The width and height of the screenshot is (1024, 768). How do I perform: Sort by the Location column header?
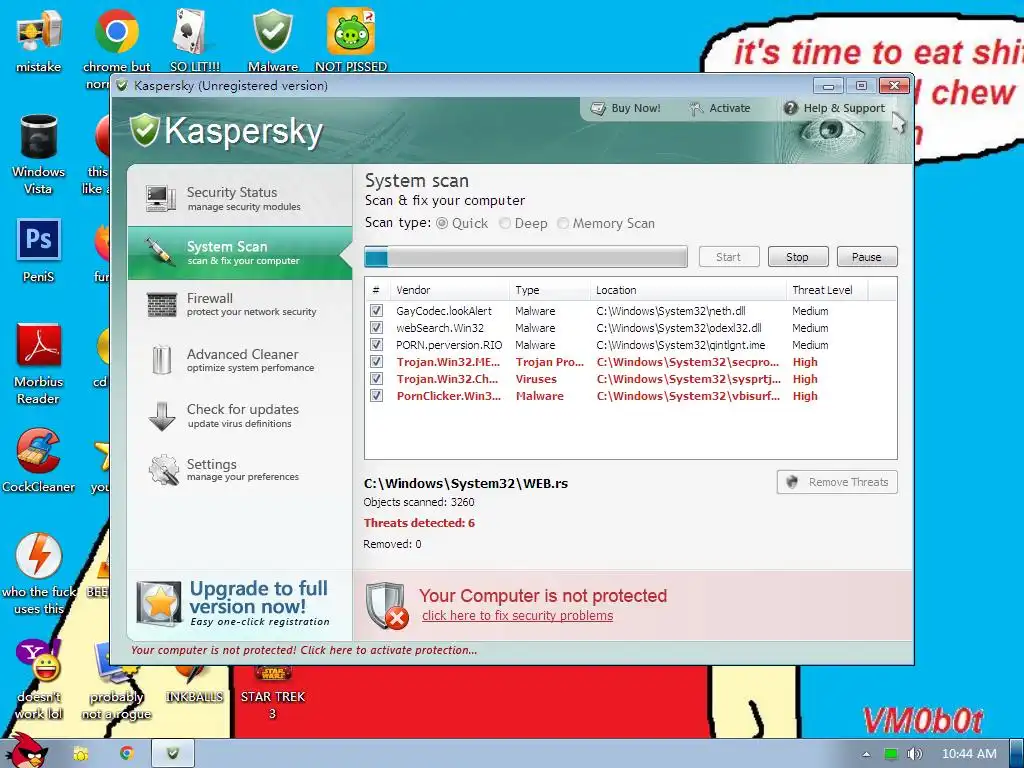coord(688,290)
